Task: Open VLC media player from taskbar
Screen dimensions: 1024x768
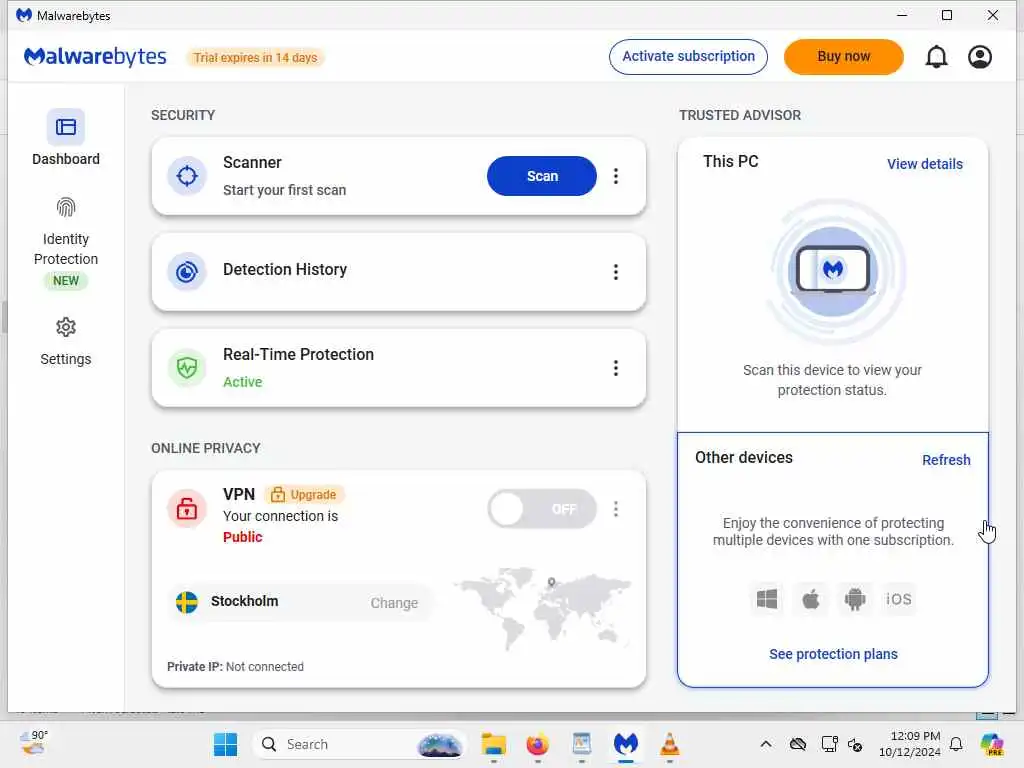Action: 669,744
